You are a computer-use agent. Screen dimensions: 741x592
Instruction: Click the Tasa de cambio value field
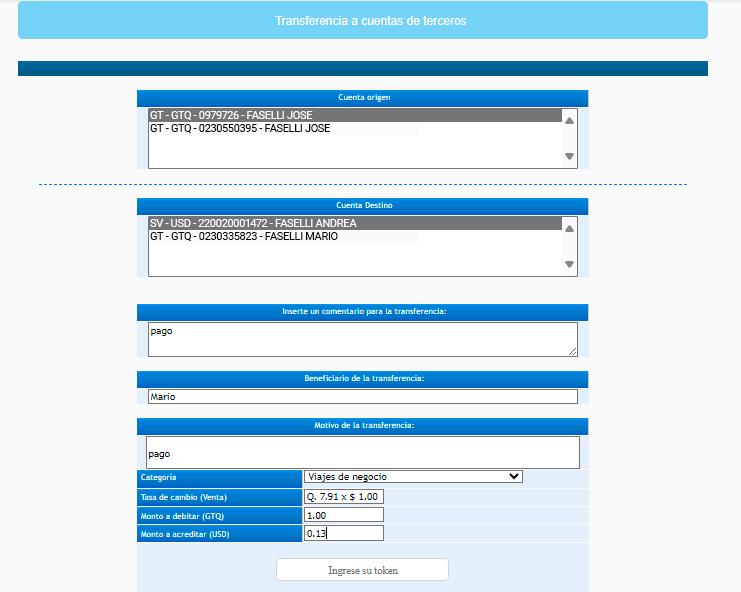344,497
